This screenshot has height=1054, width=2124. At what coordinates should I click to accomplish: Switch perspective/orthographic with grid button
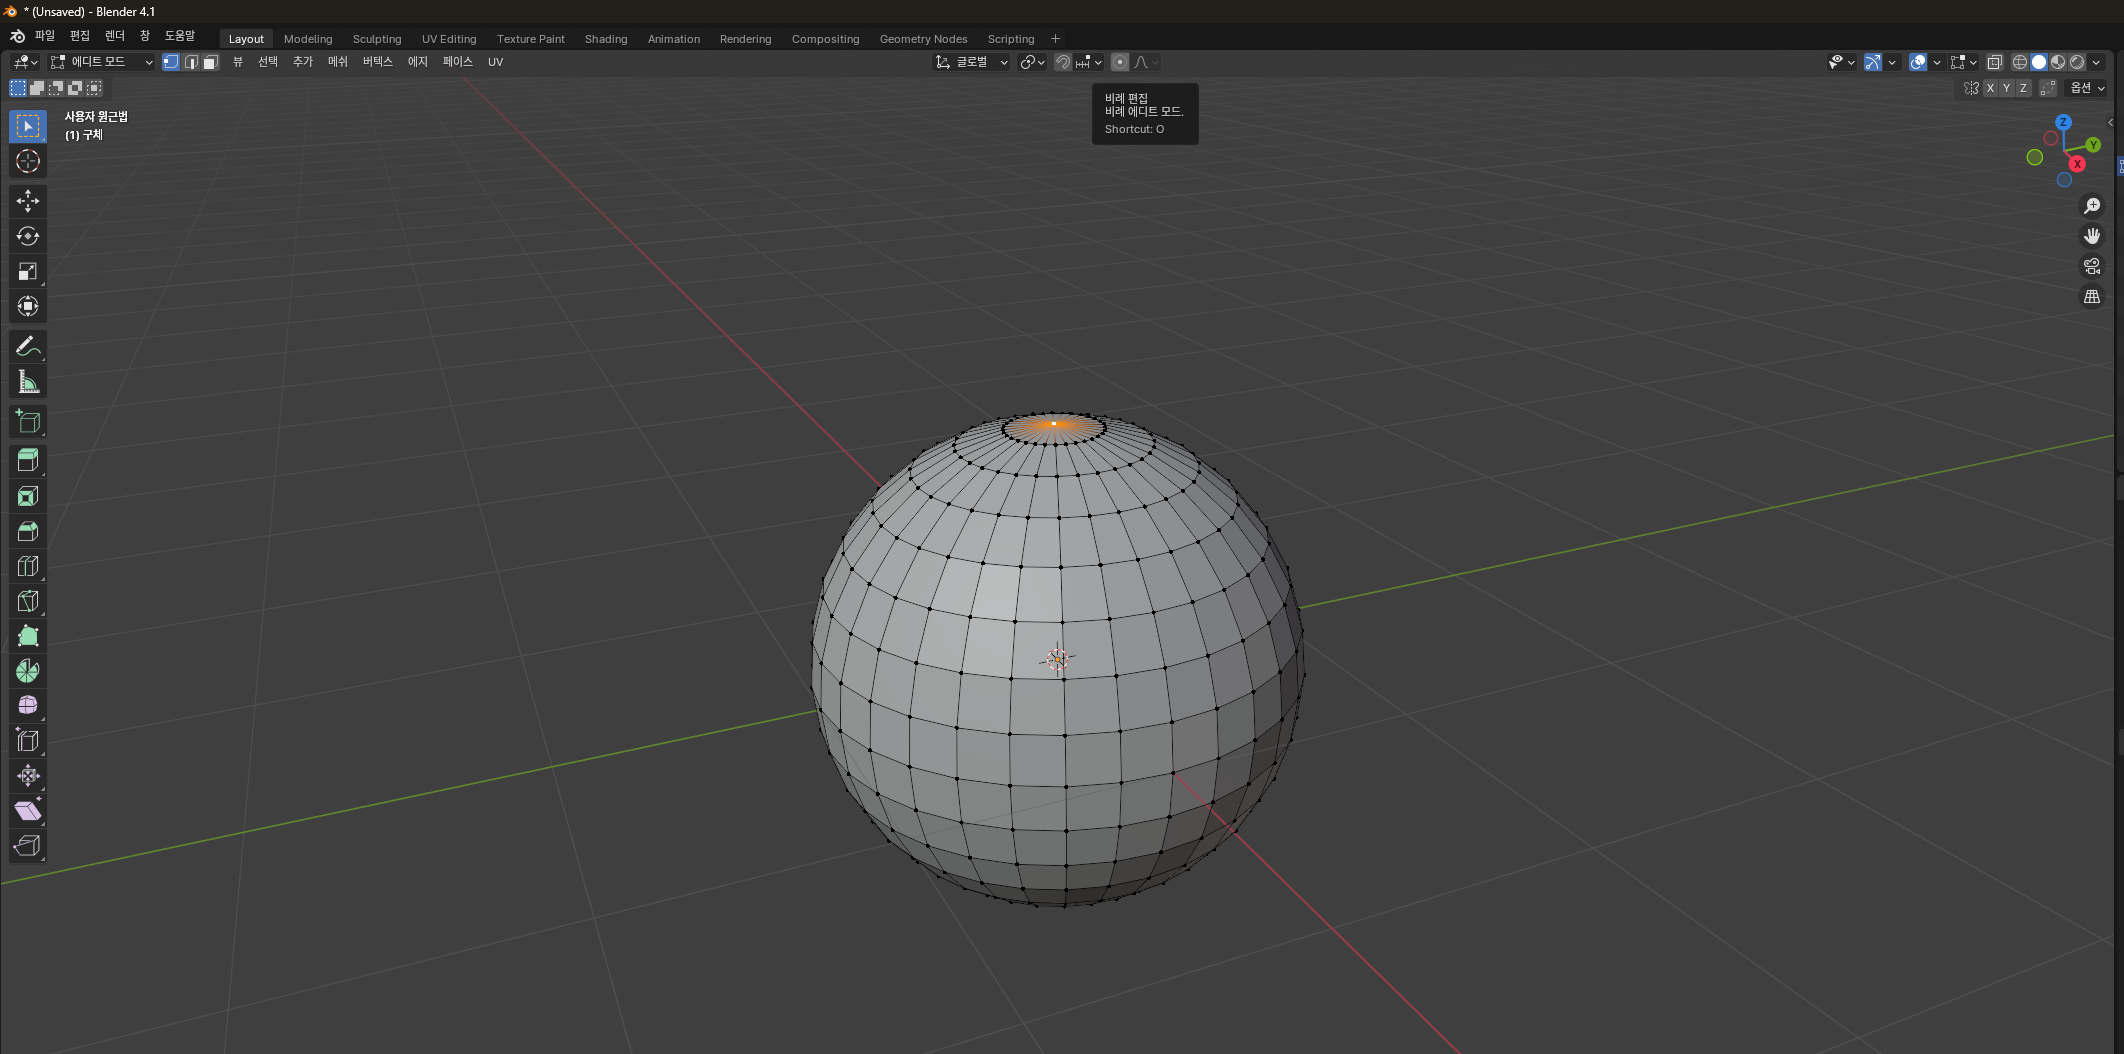point(2091,296)
